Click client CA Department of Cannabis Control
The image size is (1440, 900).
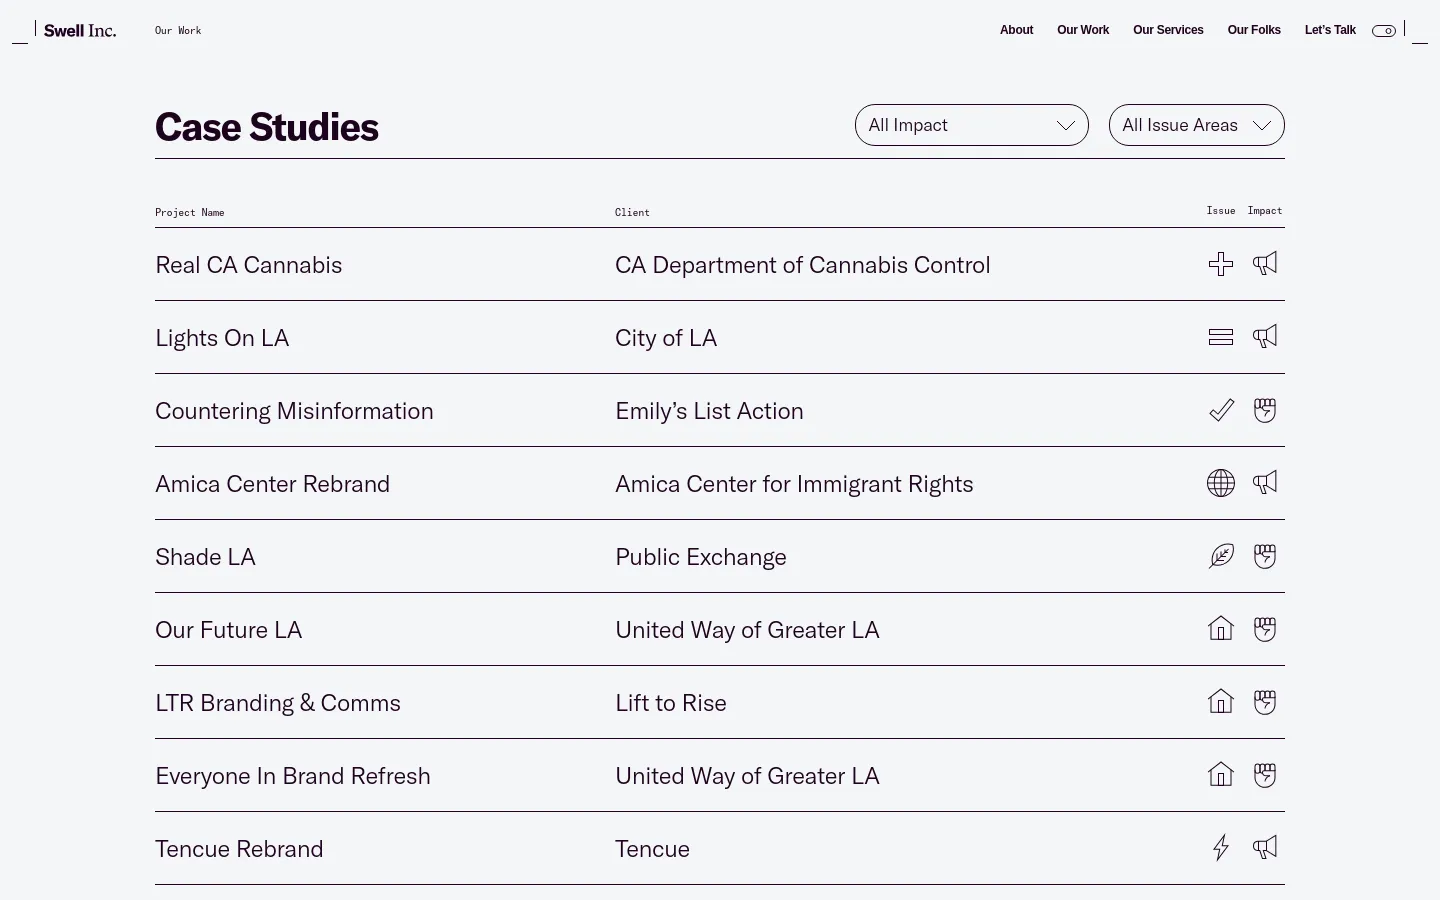point(803,265)
